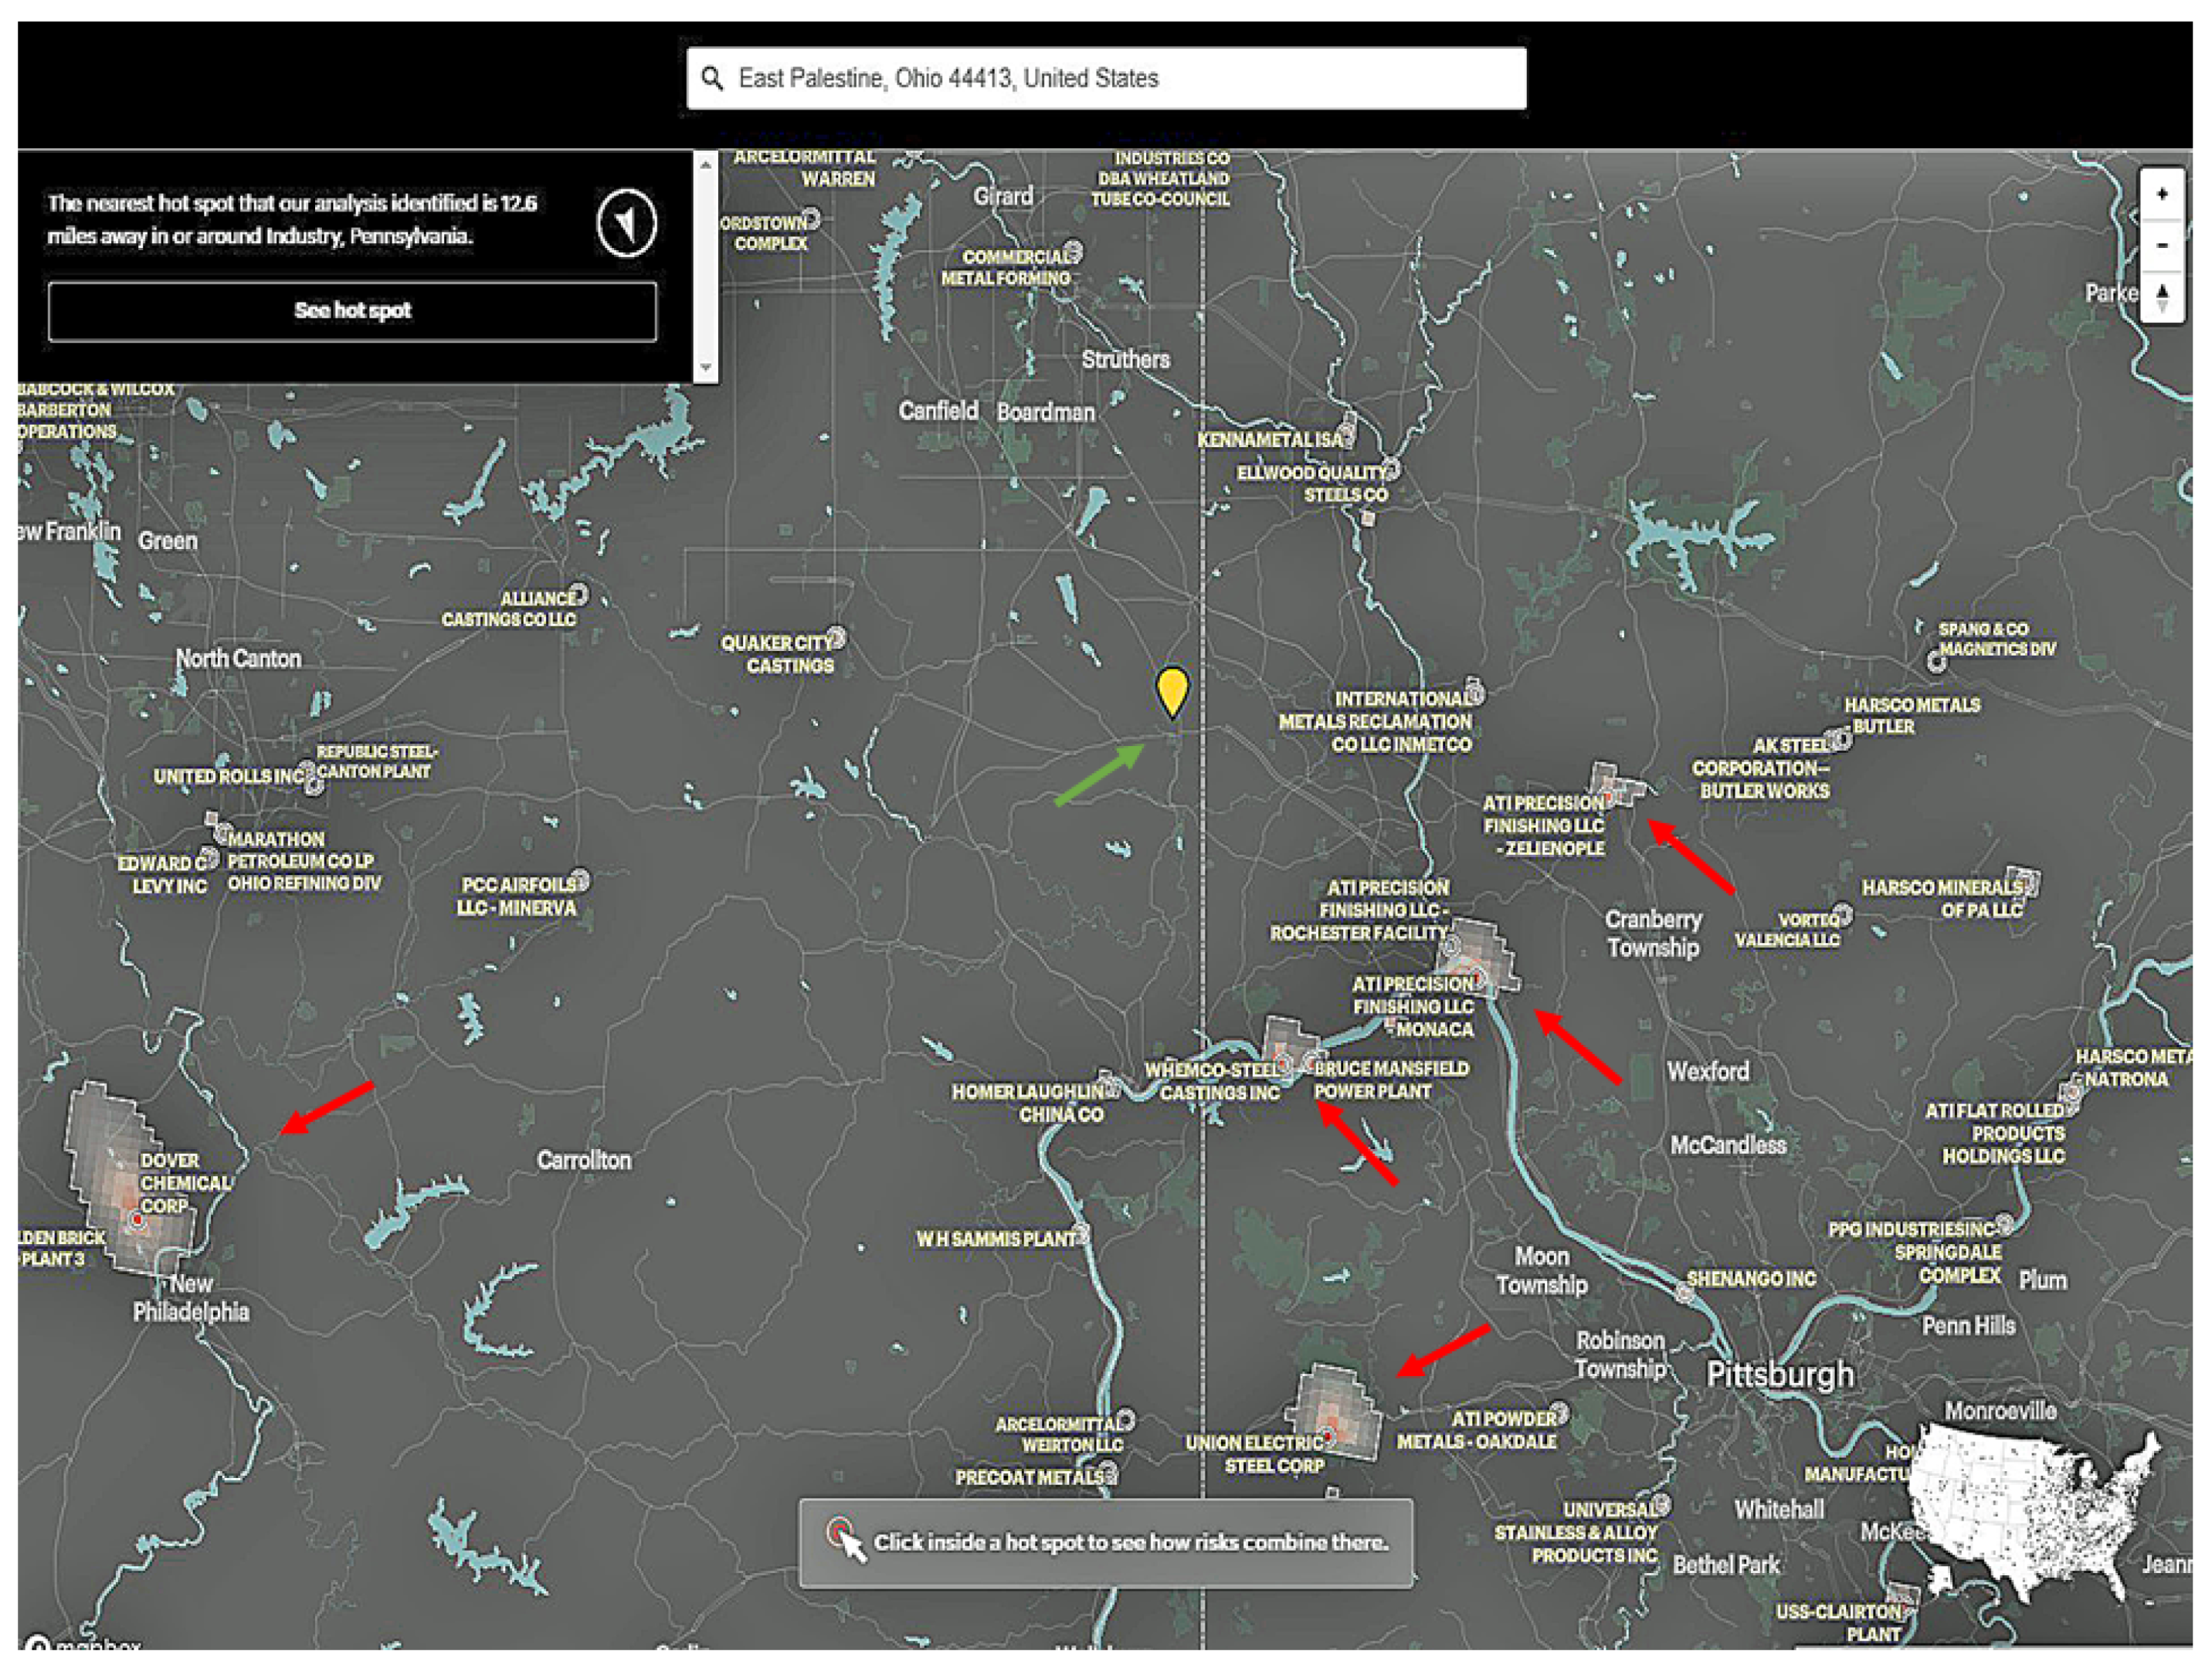Reset map bearing with compass button

(x=2162, y=296)
